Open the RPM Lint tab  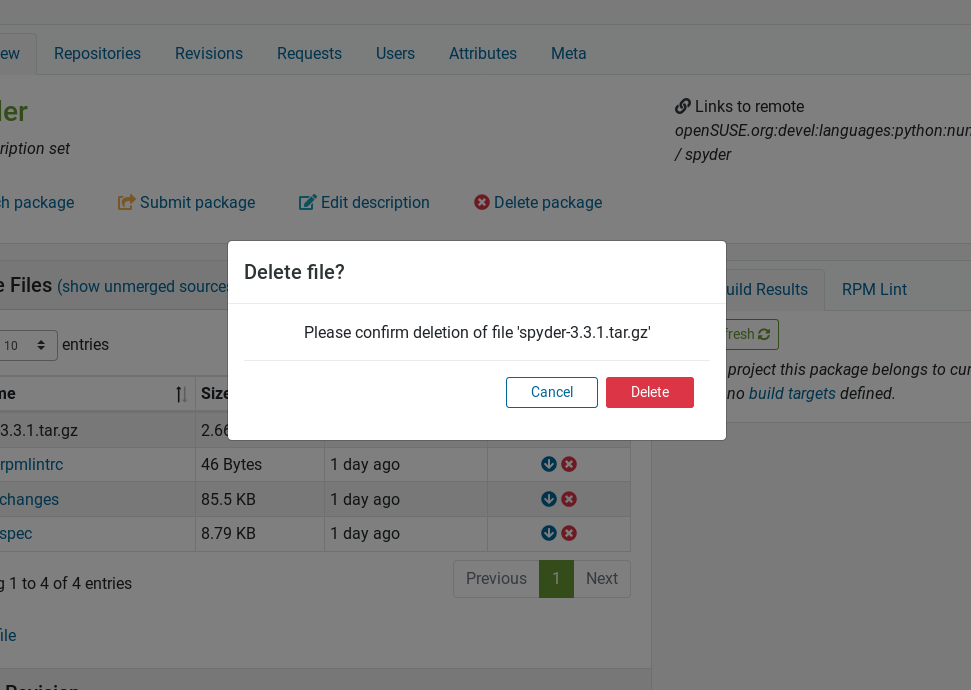873,289
